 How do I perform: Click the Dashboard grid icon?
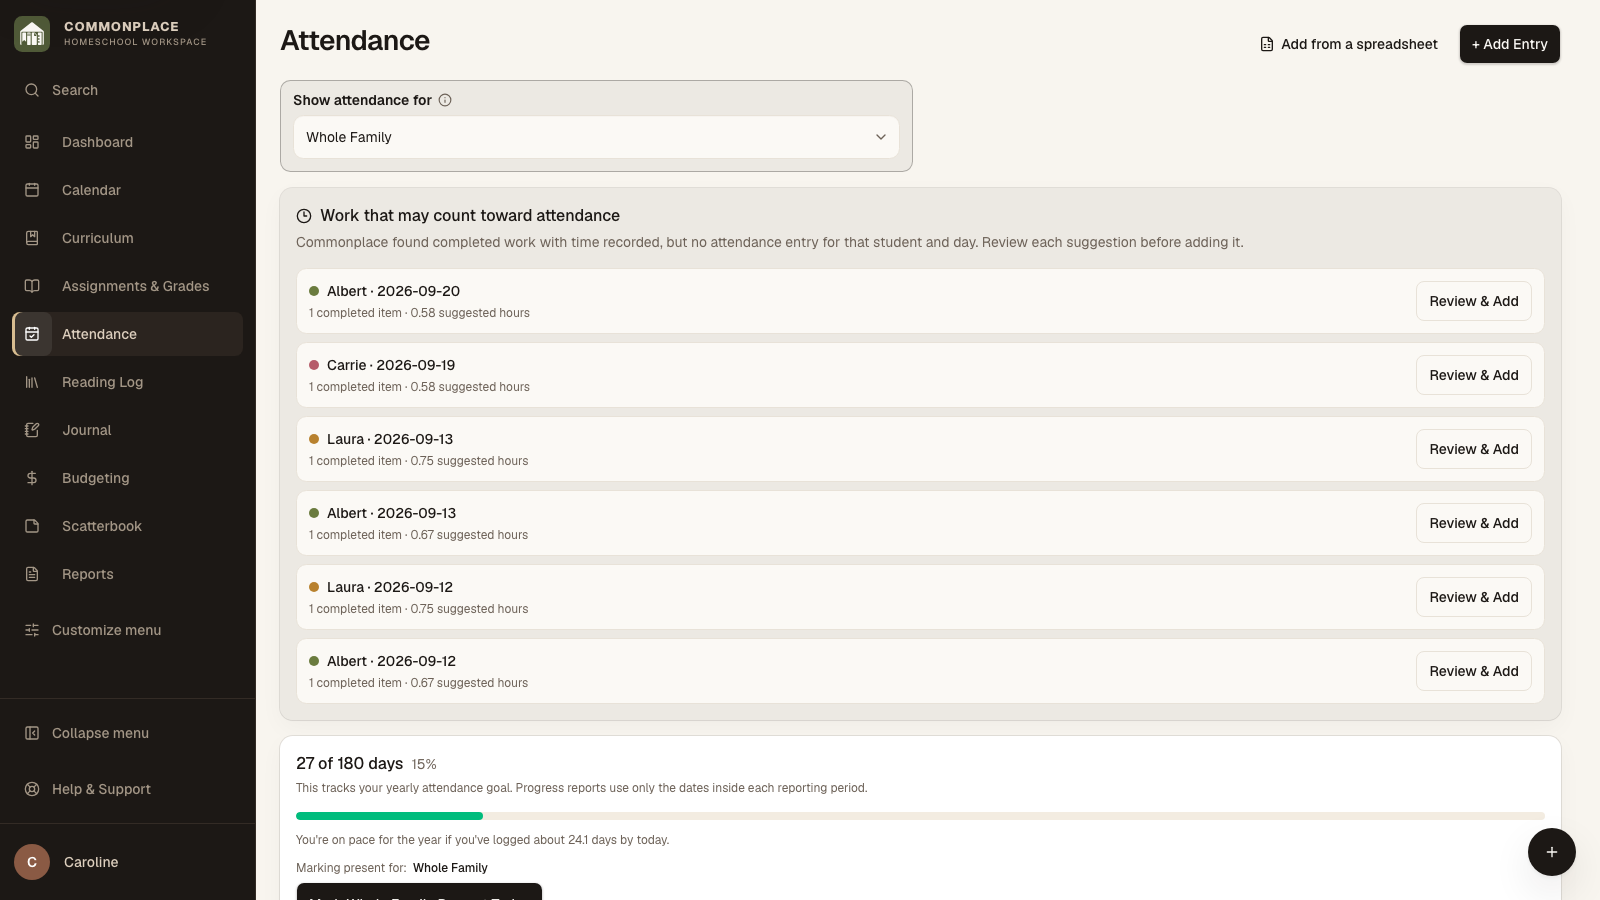pos(32,142)
